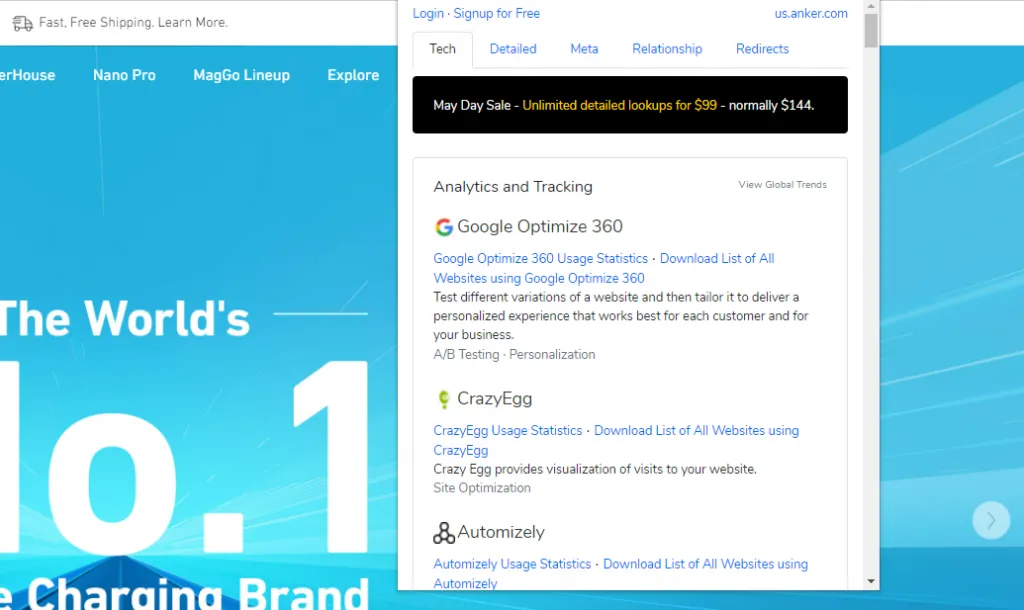Open the us.anker.com link
Image resolution: width=1024 pixels, height=610 pixels.
[x=811, y=14]
